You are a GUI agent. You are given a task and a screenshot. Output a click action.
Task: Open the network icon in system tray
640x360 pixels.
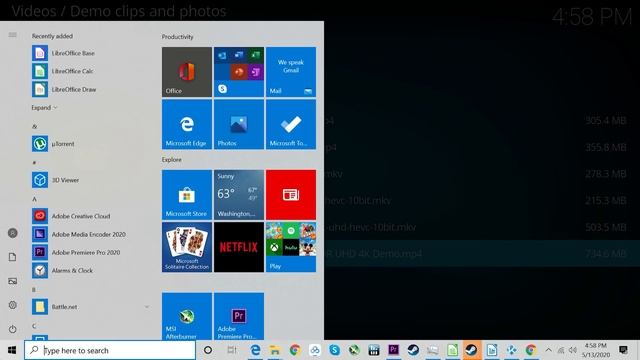coord(561,350)
